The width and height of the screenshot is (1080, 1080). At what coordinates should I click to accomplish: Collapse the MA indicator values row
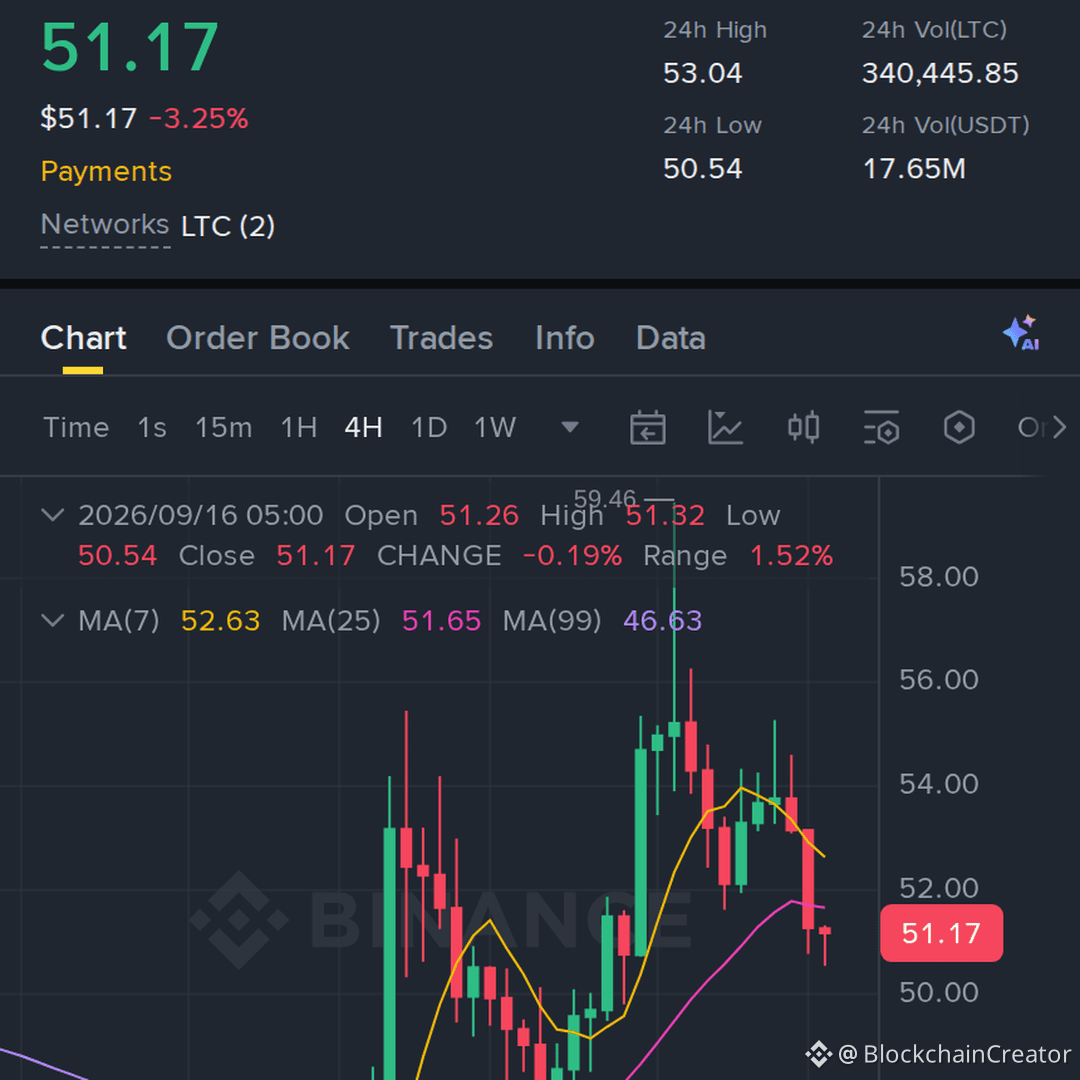point(53,620)
